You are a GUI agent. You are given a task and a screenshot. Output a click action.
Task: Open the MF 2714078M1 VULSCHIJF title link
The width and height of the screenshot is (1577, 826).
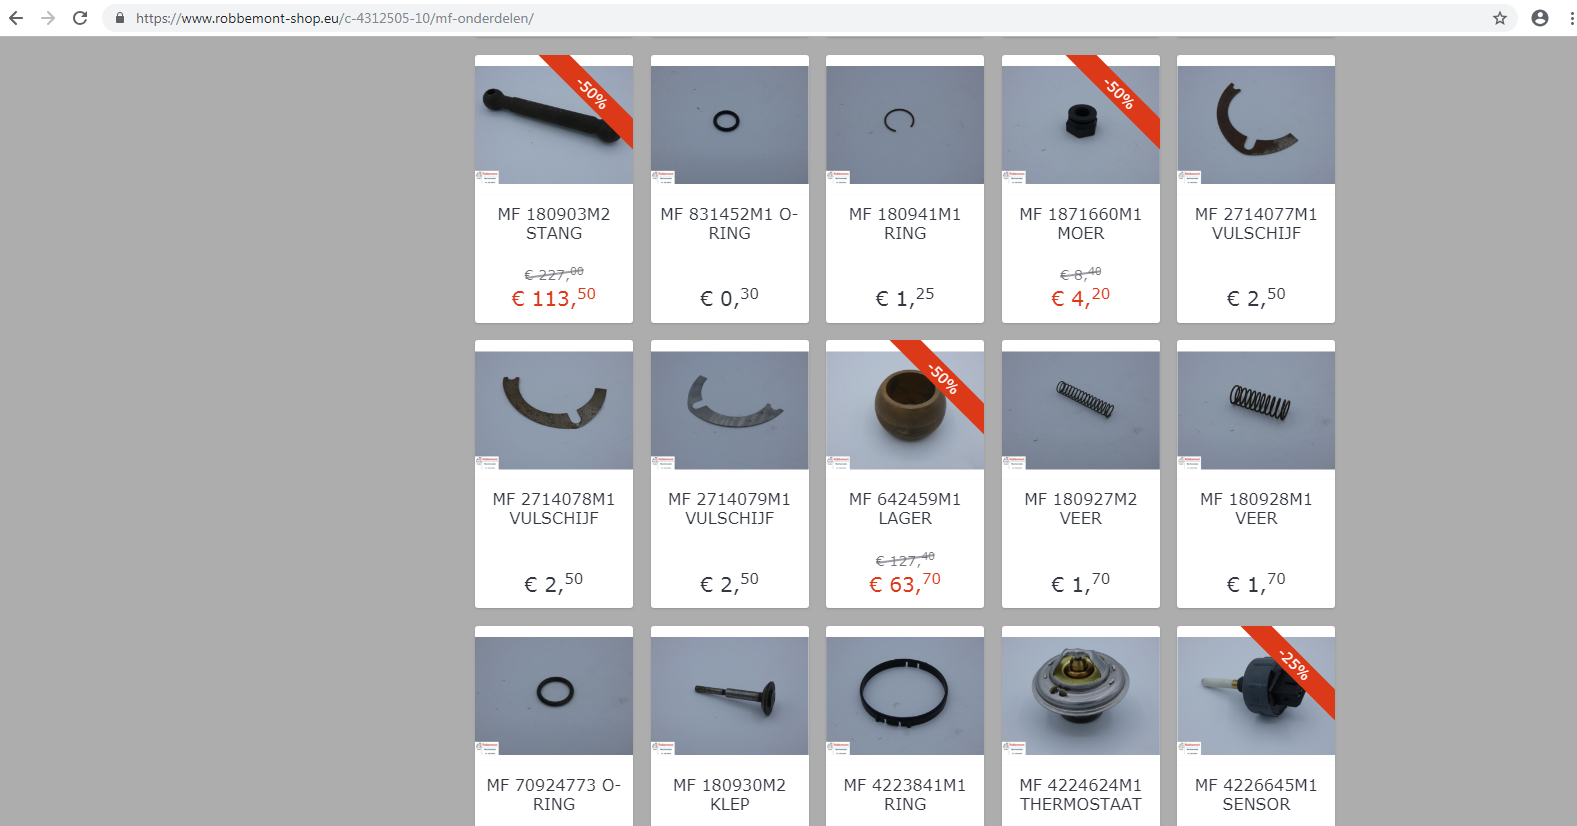(554, 509)
